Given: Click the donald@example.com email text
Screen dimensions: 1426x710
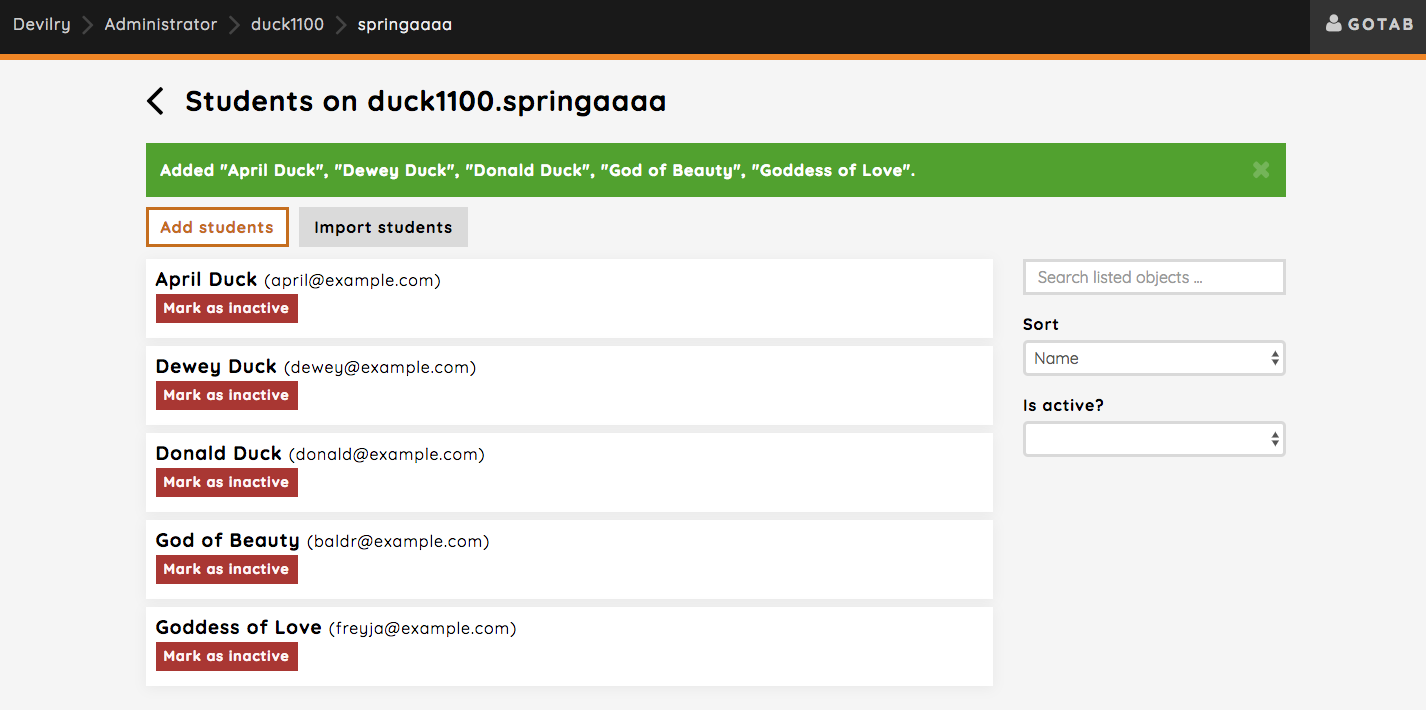Looking at the screenshot, I should (387, 454).
